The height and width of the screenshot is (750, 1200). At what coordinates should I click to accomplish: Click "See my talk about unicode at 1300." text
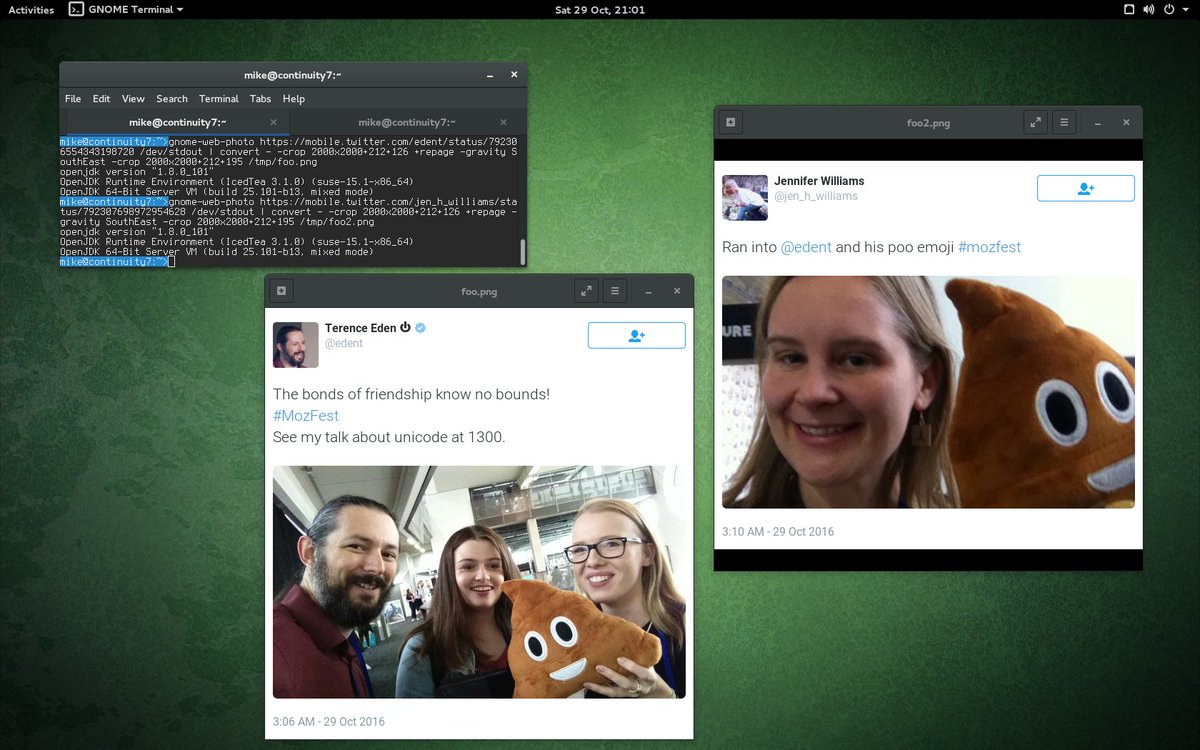[x=389, y=437]
